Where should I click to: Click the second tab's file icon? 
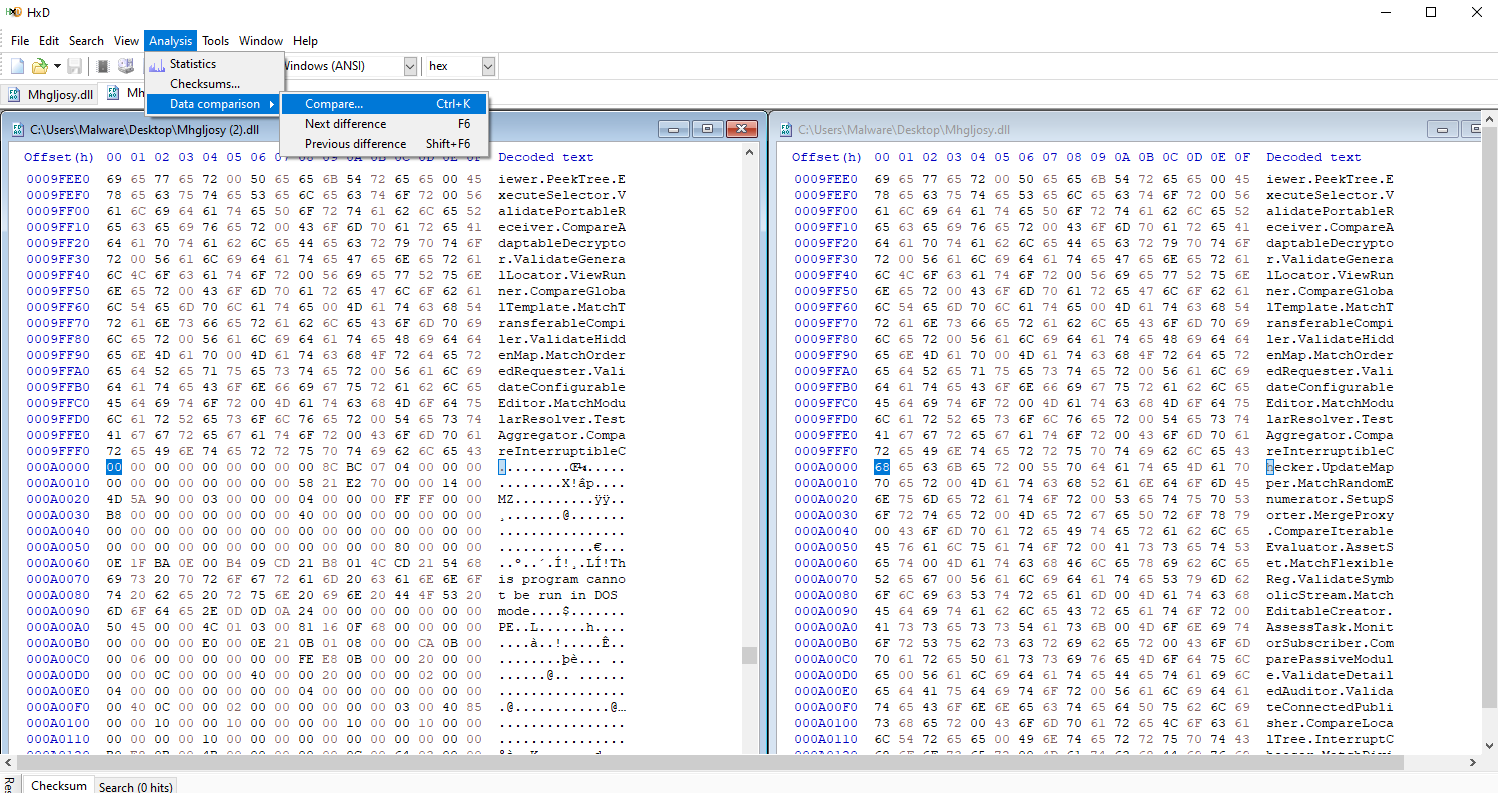(x=114, y=94)
